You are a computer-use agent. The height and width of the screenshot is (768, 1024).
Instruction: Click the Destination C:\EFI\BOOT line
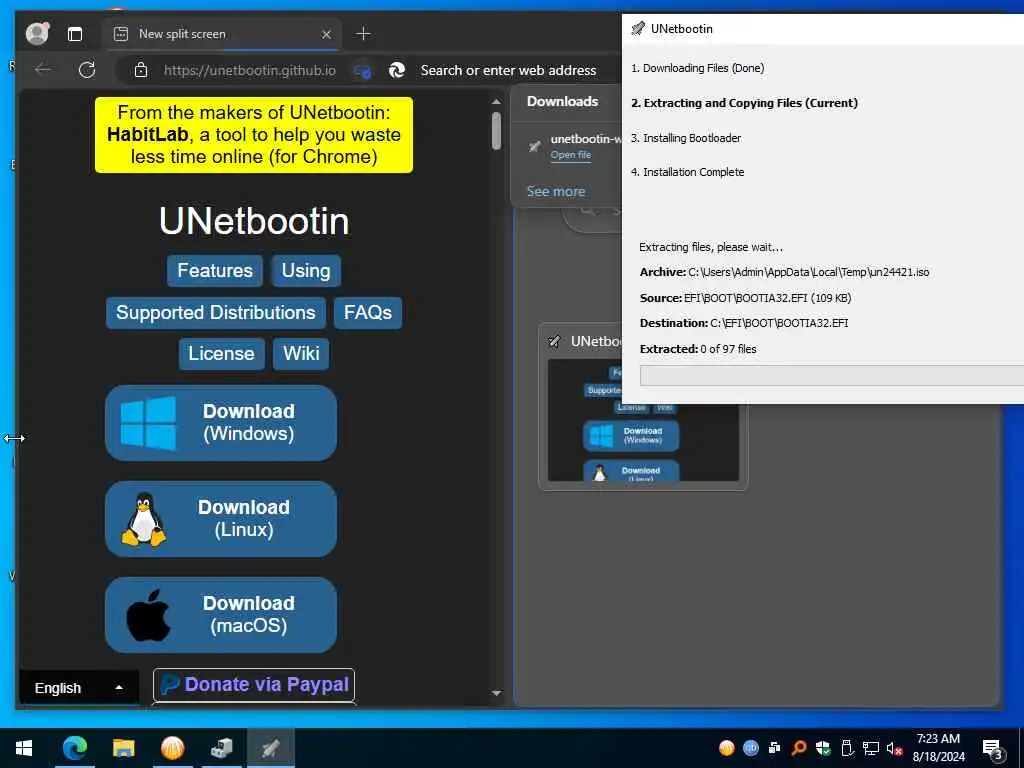(x=744, y=323)
